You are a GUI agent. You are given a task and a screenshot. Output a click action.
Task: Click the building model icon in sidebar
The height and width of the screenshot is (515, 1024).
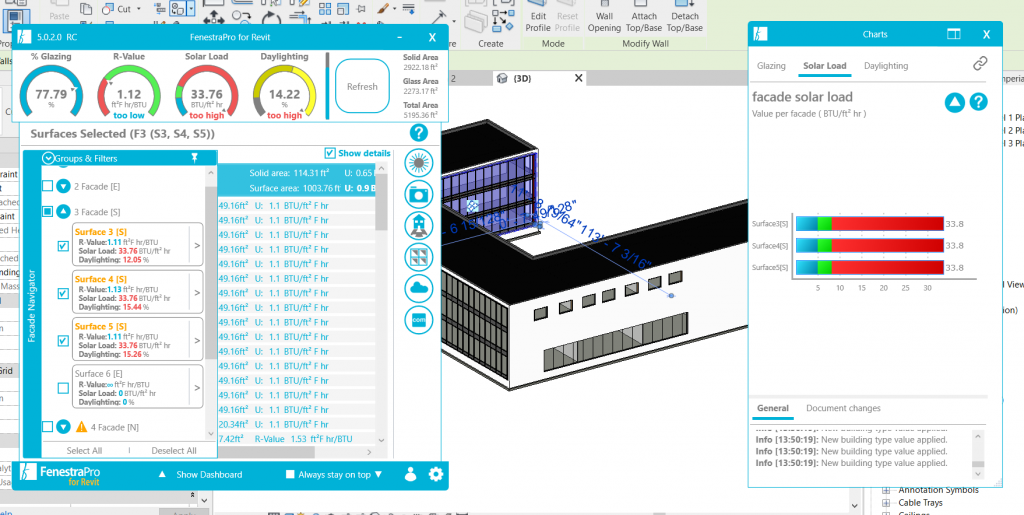point(419,225)
